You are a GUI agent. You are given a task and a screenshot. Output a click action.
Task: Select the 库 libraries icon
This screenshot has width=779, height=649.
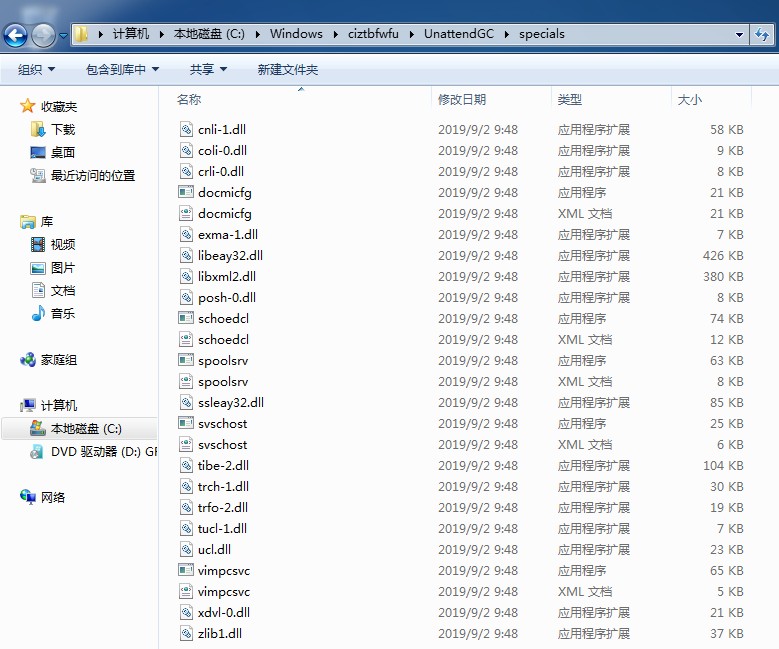(28, 222)
